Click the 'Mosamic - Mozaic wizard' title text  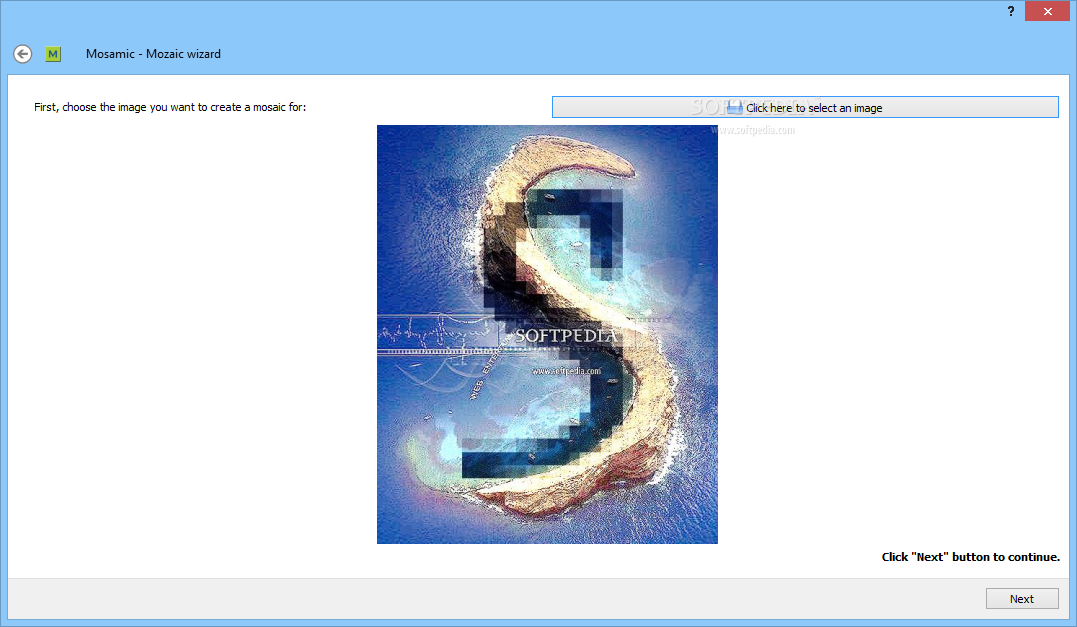click(153, 54)
